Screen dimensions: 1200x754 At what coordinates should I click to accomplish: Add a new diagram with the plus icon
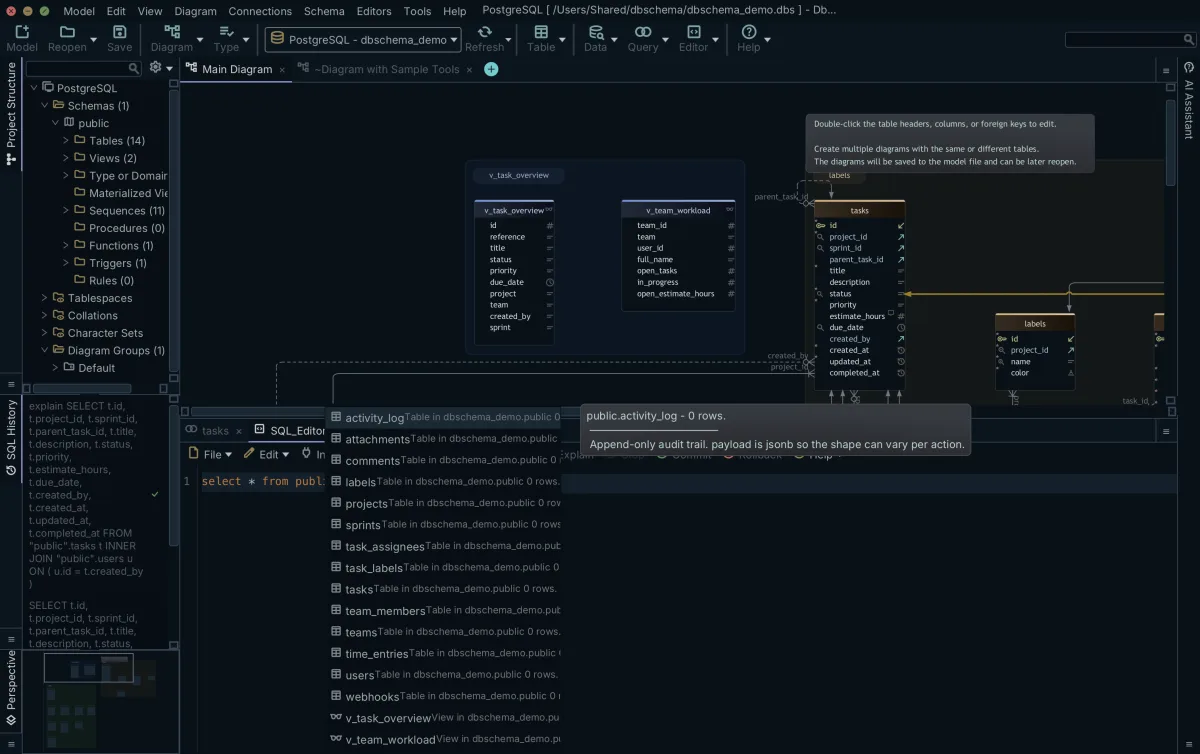point(491,69)
